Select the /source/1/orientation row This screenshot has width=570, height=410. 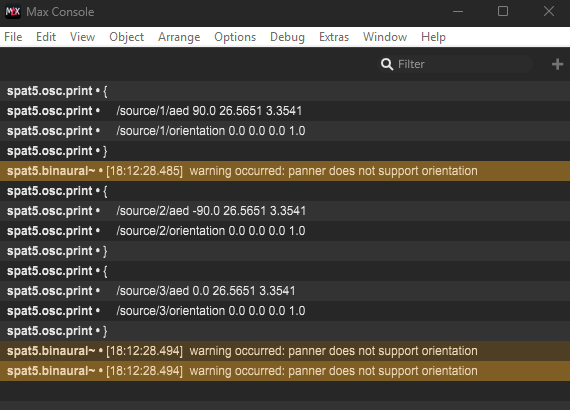click(x=285, y=131)
